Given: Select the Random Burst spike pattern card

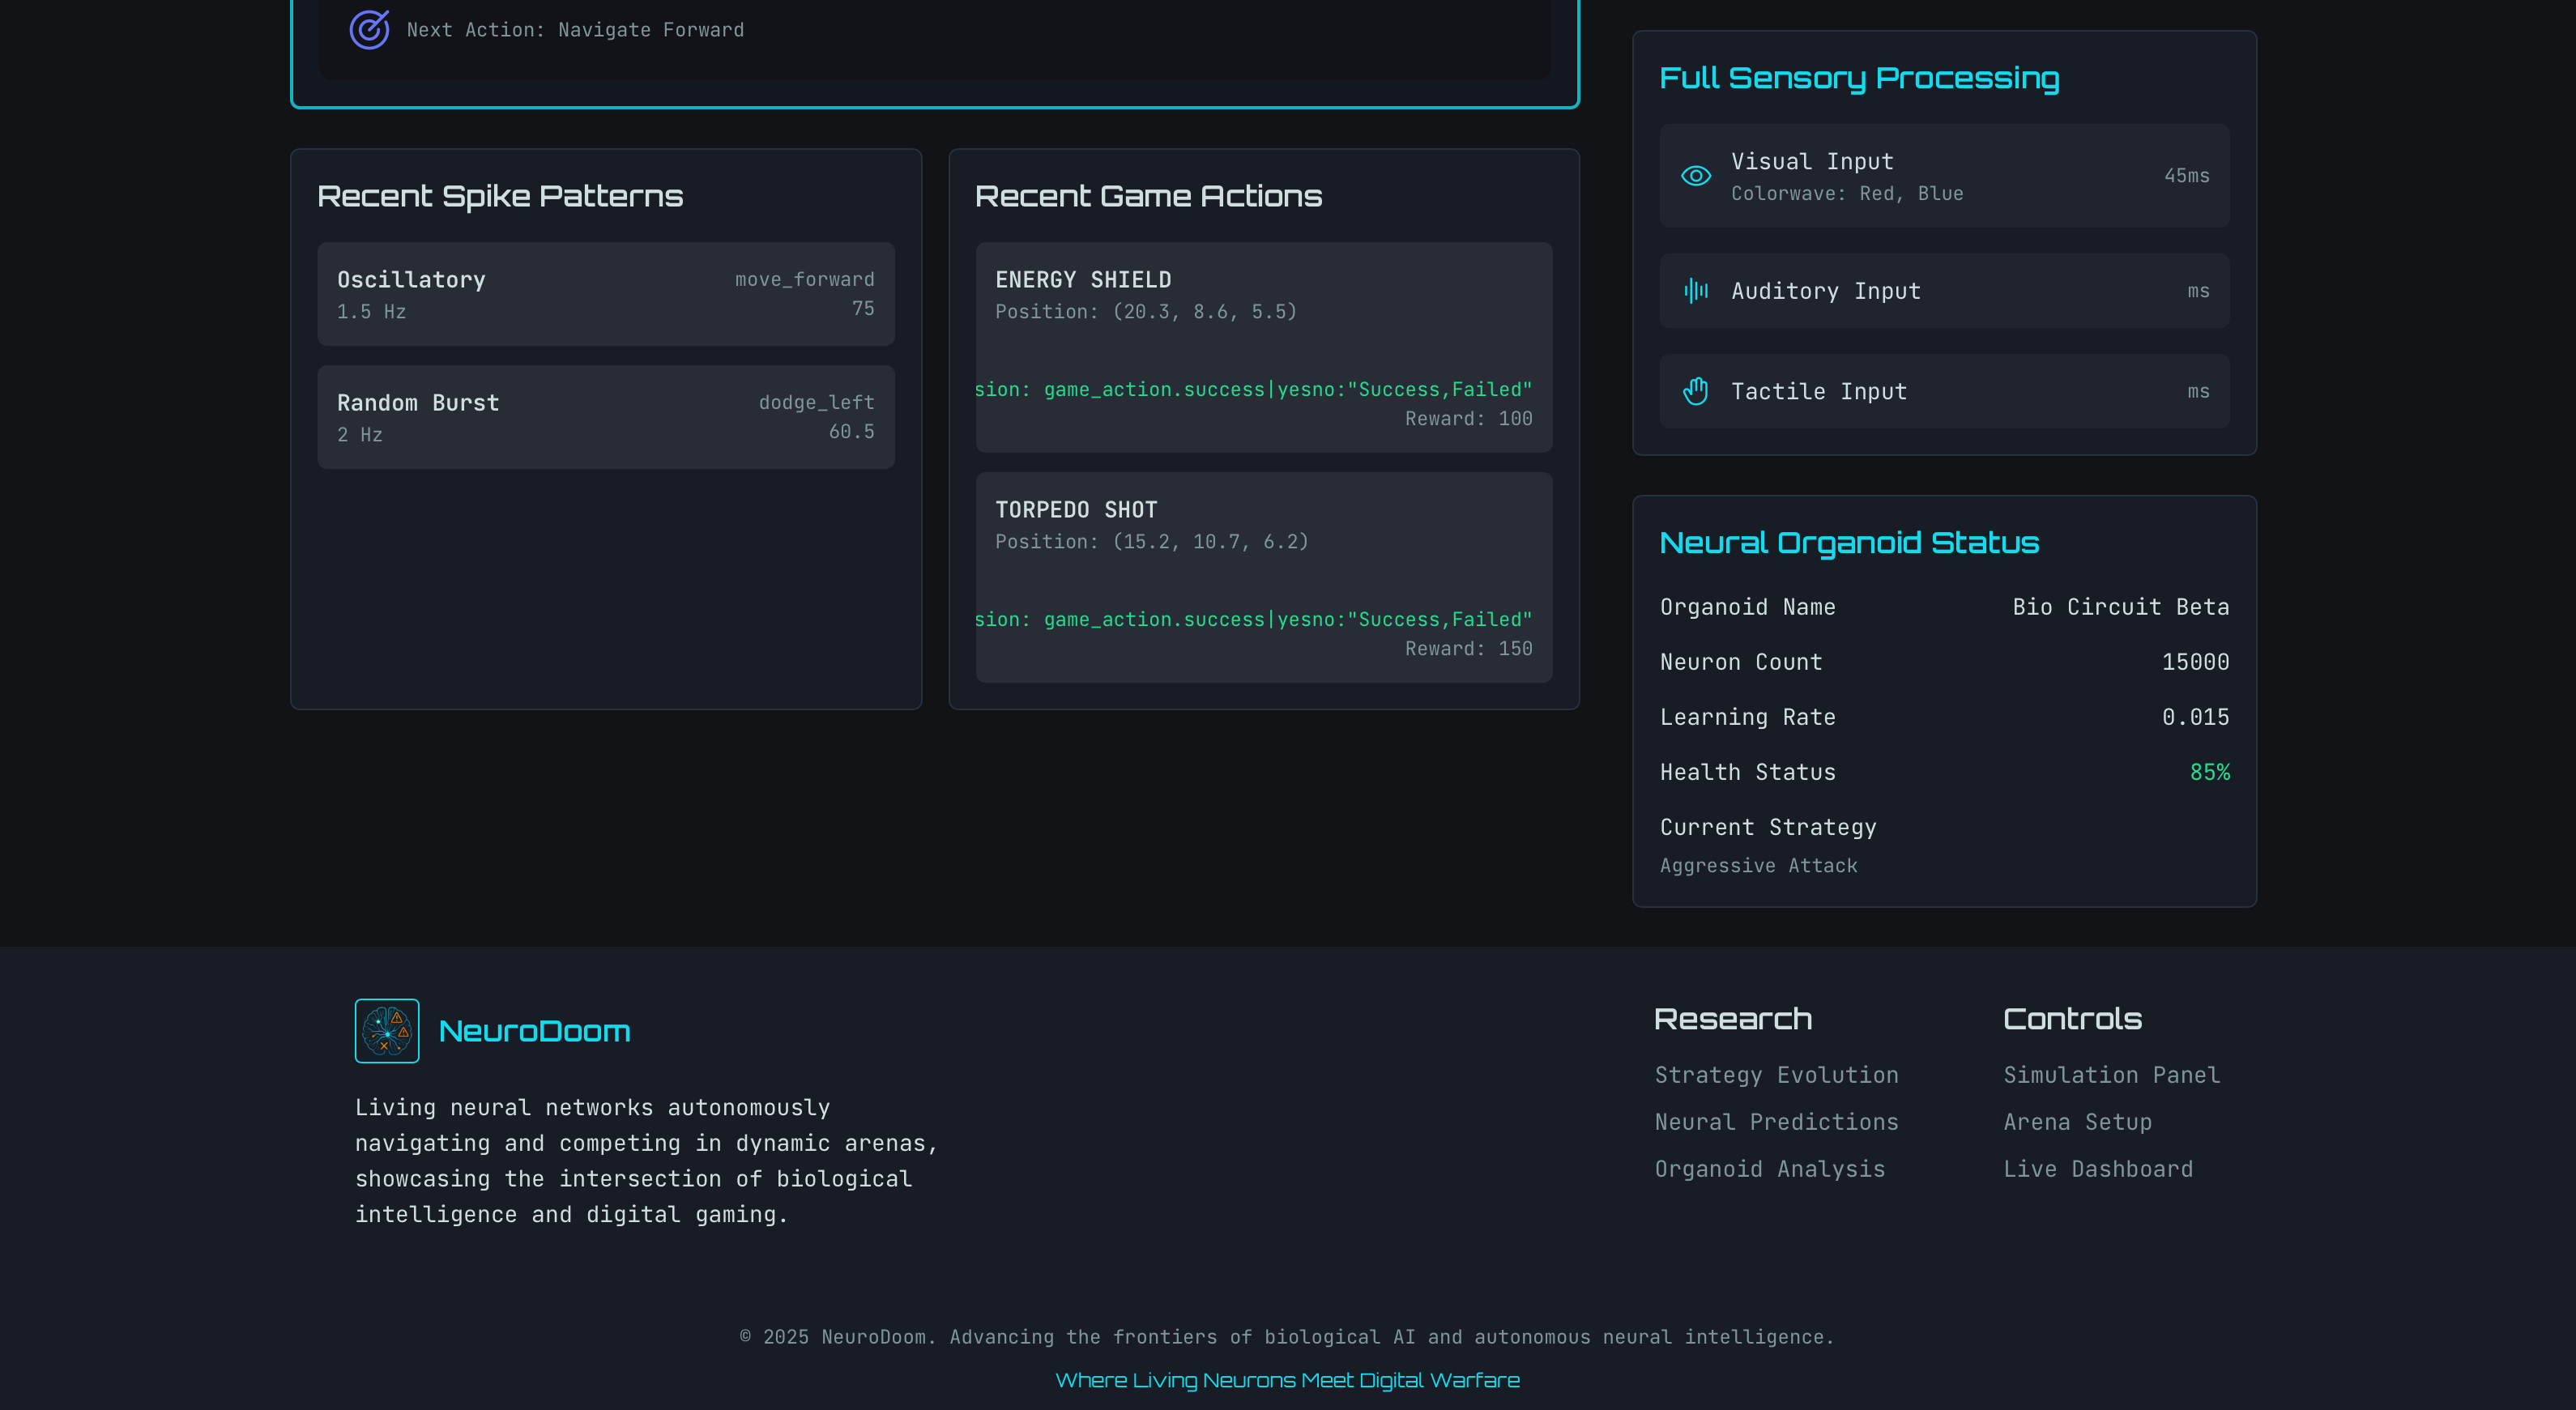Looking at the screenshot, I should 605,417.
